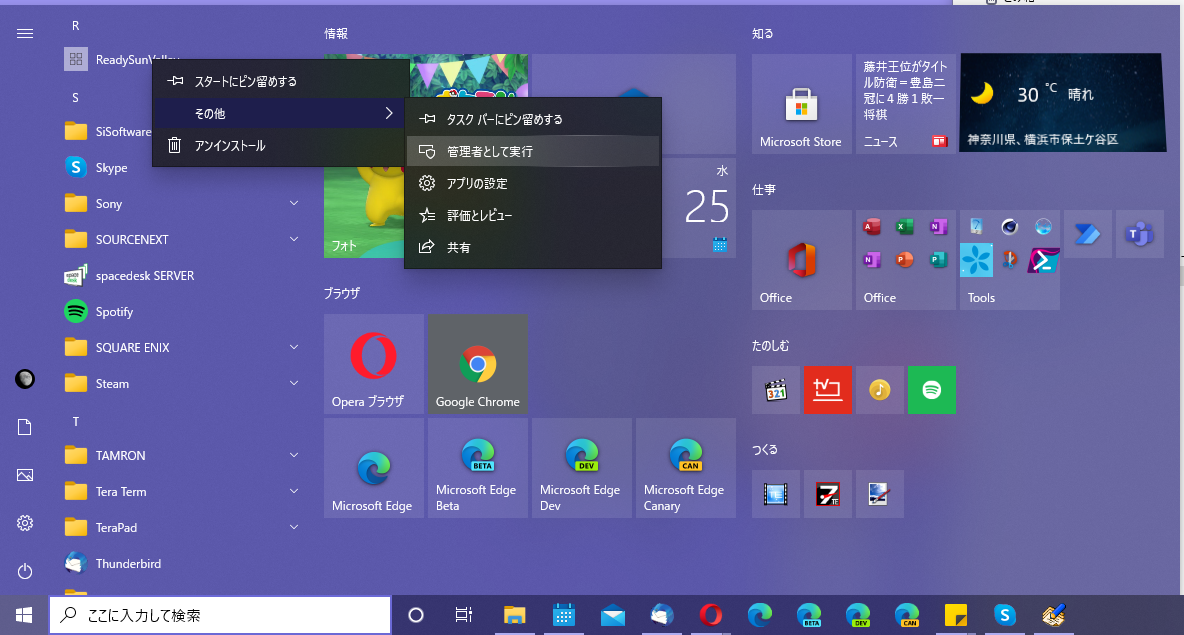1184x635 pixels.
Task: Launch the Google Chrome tile
Action: coord(478,364)
